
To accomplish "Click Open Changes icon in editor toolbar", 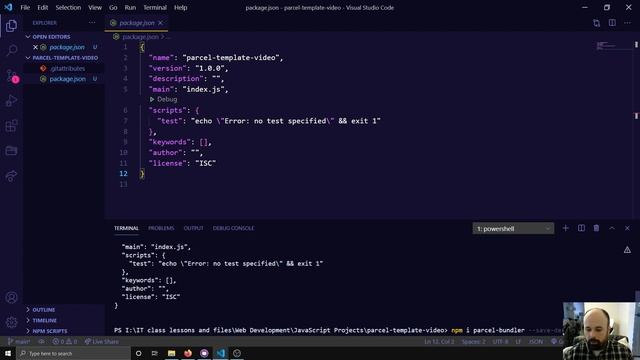I will click(x=597, y=23).
